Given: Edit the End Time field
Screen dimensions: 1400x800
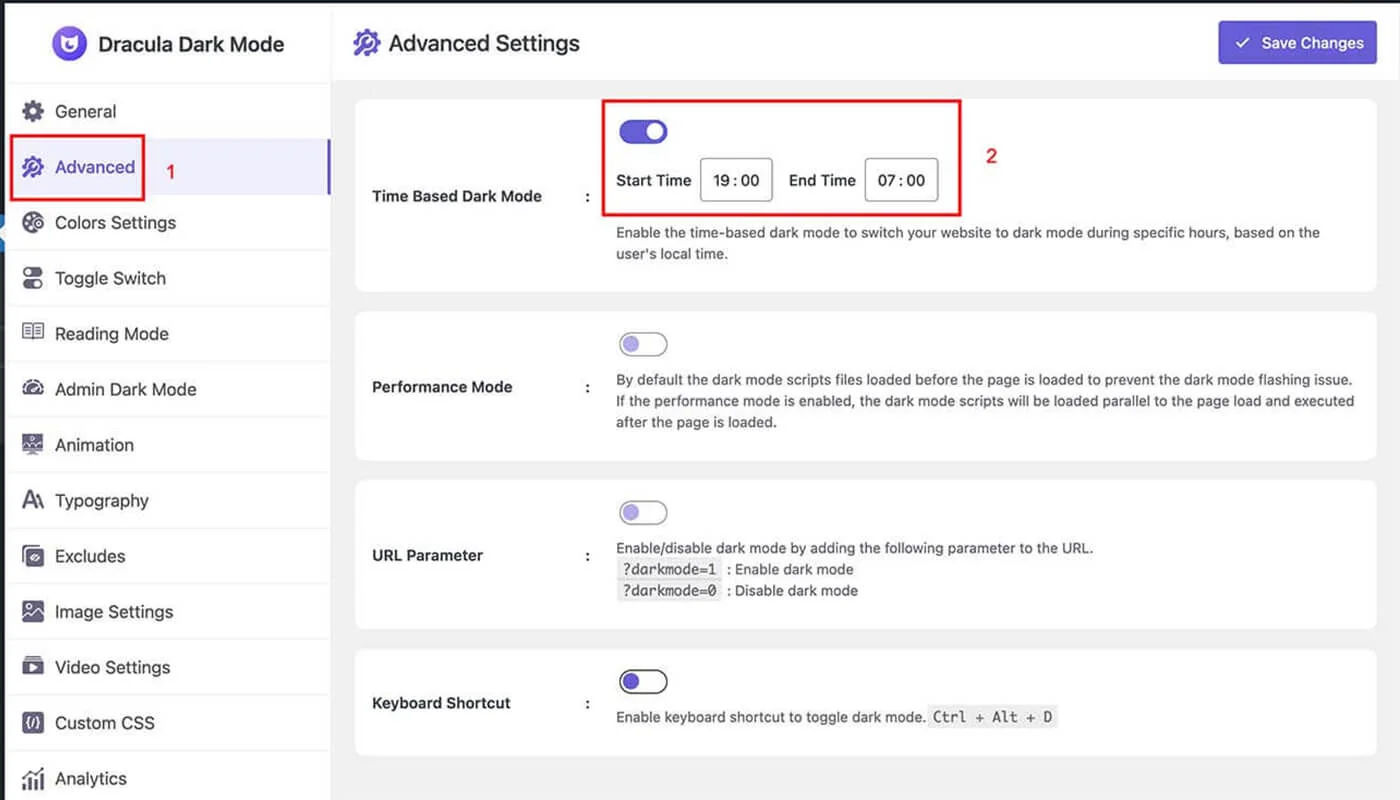Looking at the screenshot, I should [901, 181].
